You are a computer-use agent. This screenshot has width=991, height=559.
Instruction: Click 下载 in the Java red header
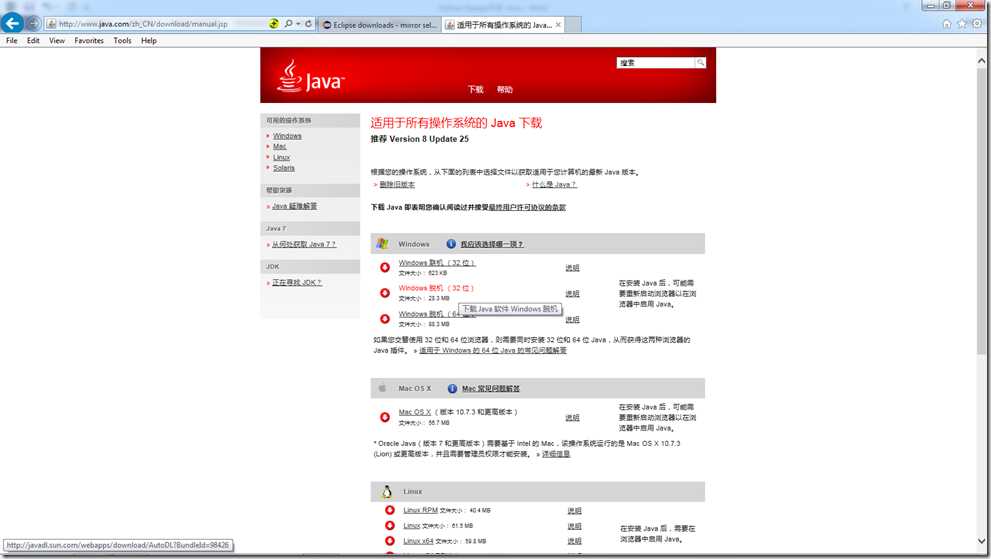coord(475,90)
